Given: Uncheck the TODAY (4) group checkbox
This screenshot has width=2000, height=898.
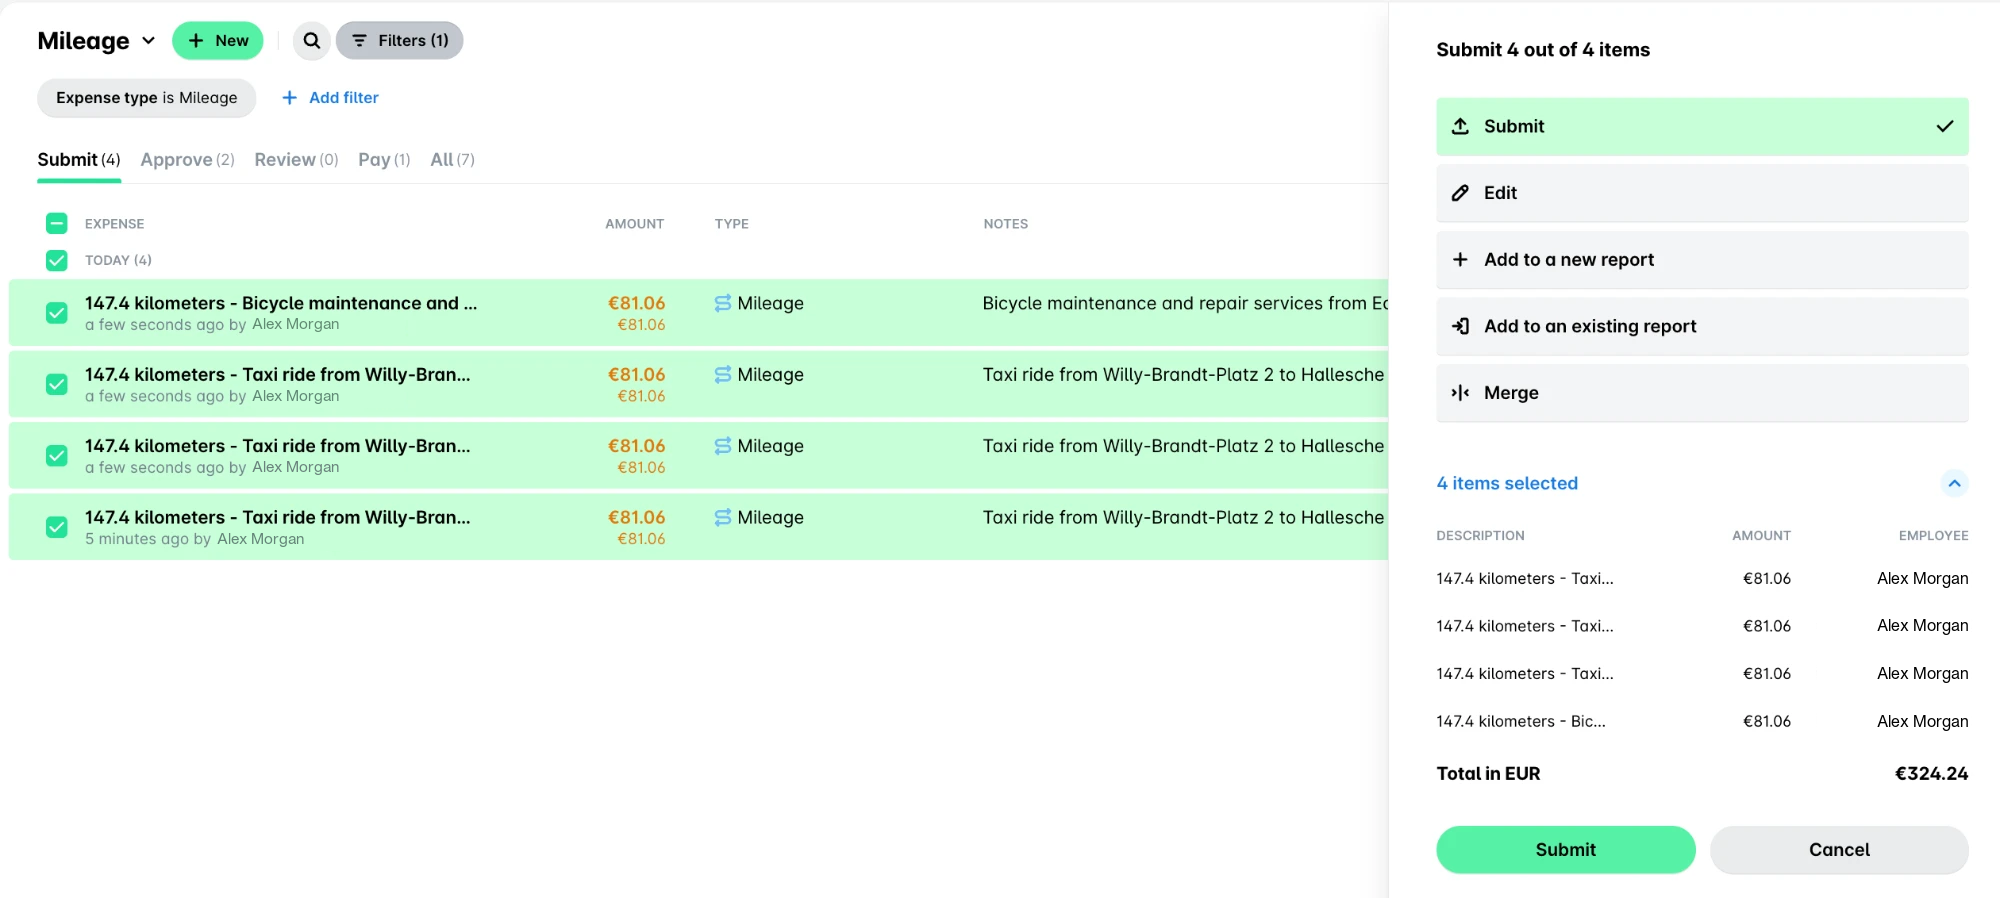Looking at the screenshot, I should 57,260.
